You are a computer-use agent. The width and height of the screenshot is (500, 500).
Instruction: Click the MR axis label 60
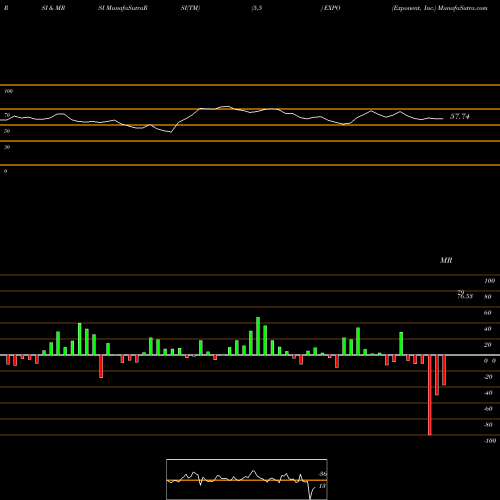point(488,313)
